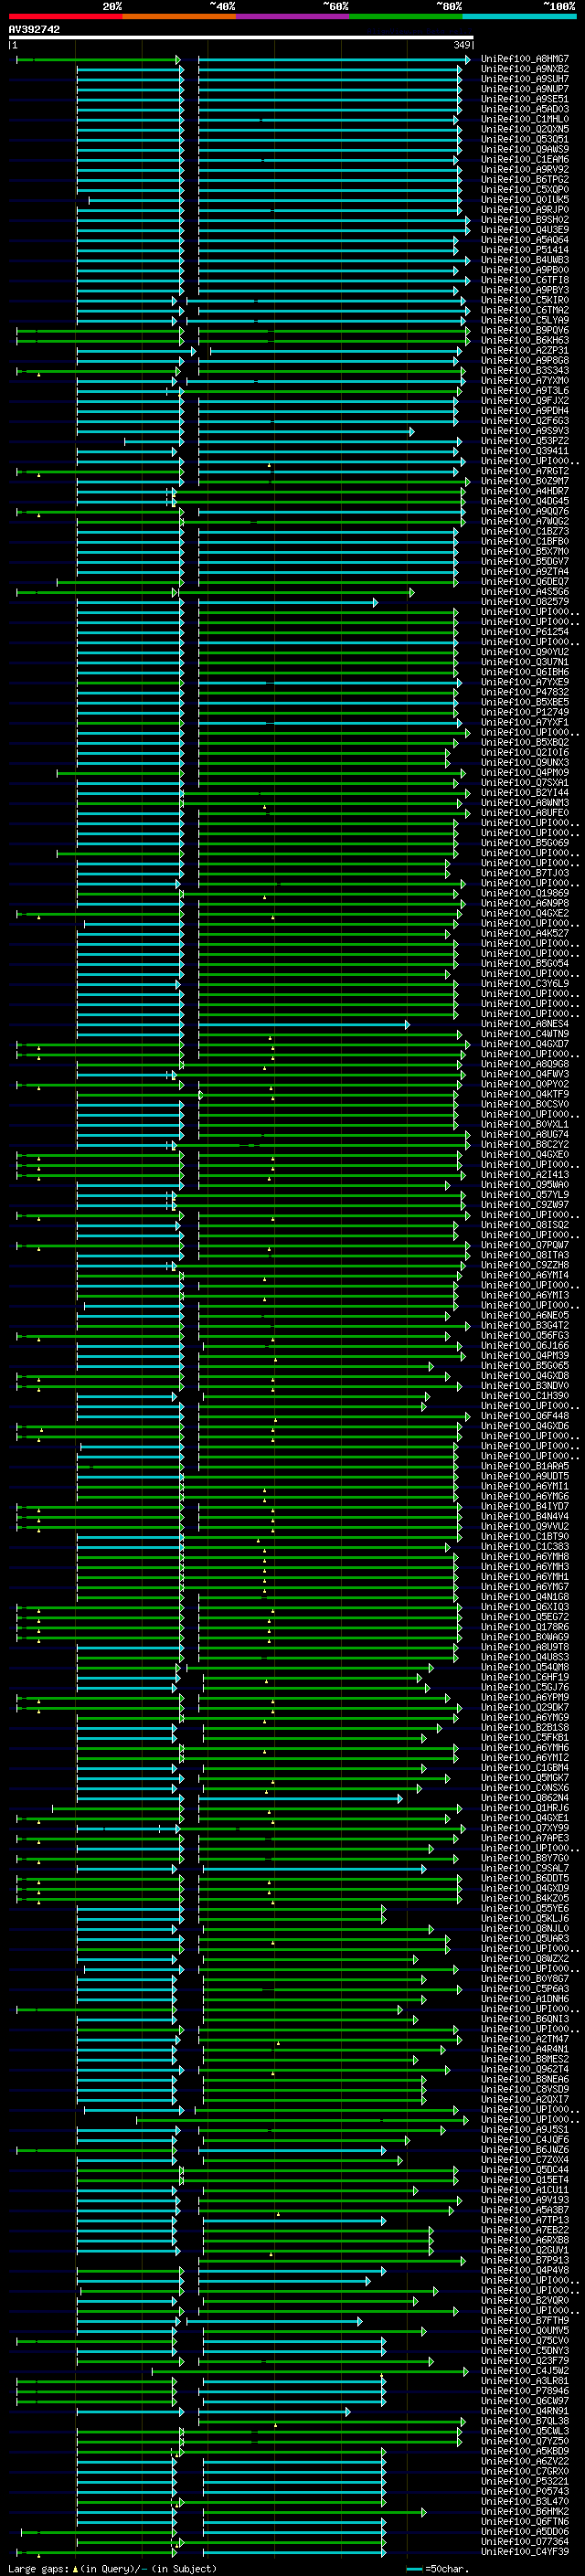This screenshot has width=585, height=2576.
Task: Select the UniRef100_Q4PM09 label
Action: (x=525, y=772)
